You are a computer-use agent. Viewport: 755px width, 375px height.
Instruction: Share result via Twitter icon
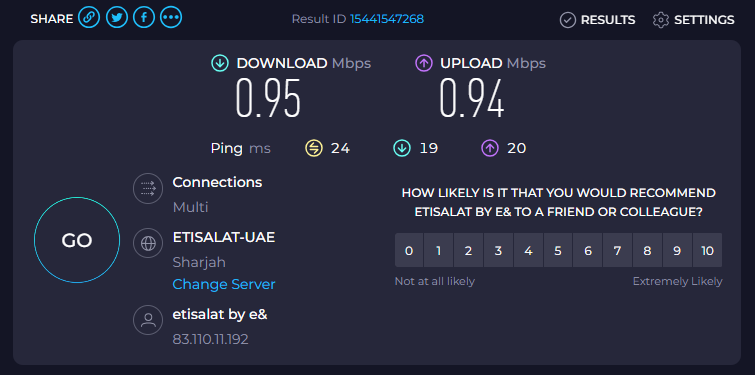click(x=116, y=18)
